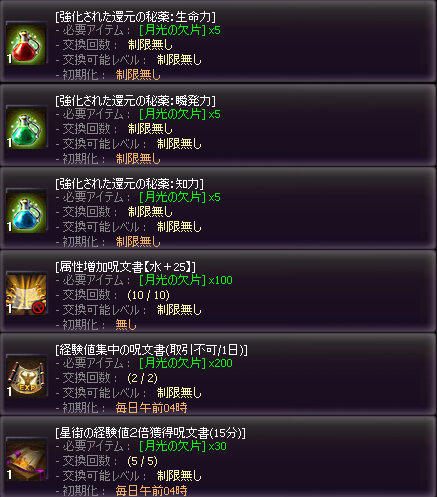Click 毎日午前04時 reset for the EXP concentration scroll

pyautogui.click(x=151, y=408)
